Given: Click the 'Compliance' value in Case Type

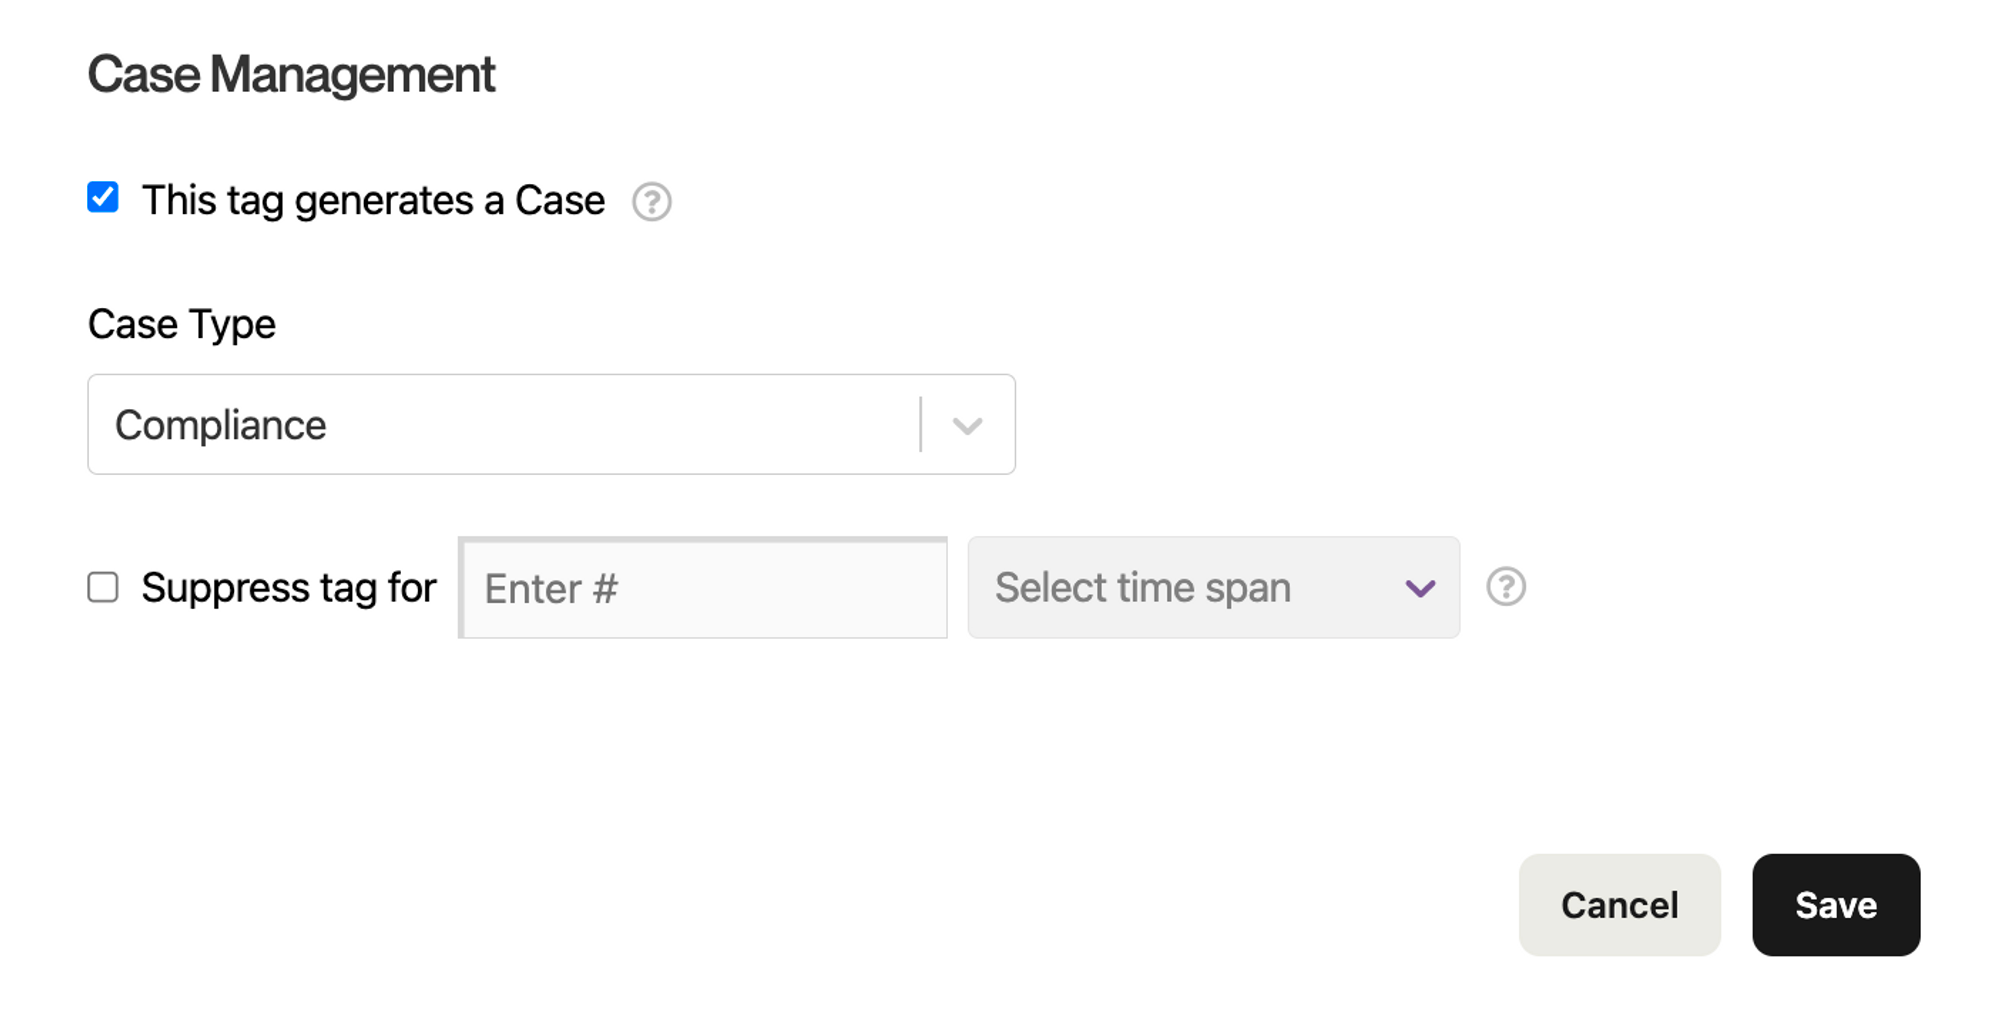Looking at the screenshot, I should tap(220, 426).
